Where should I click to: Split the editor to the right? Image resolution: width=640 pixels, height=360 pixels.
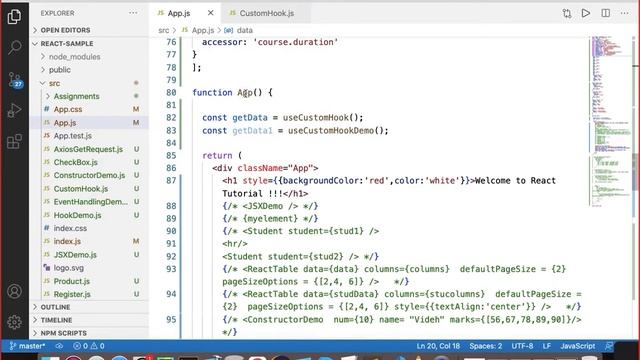coord(606,13)
